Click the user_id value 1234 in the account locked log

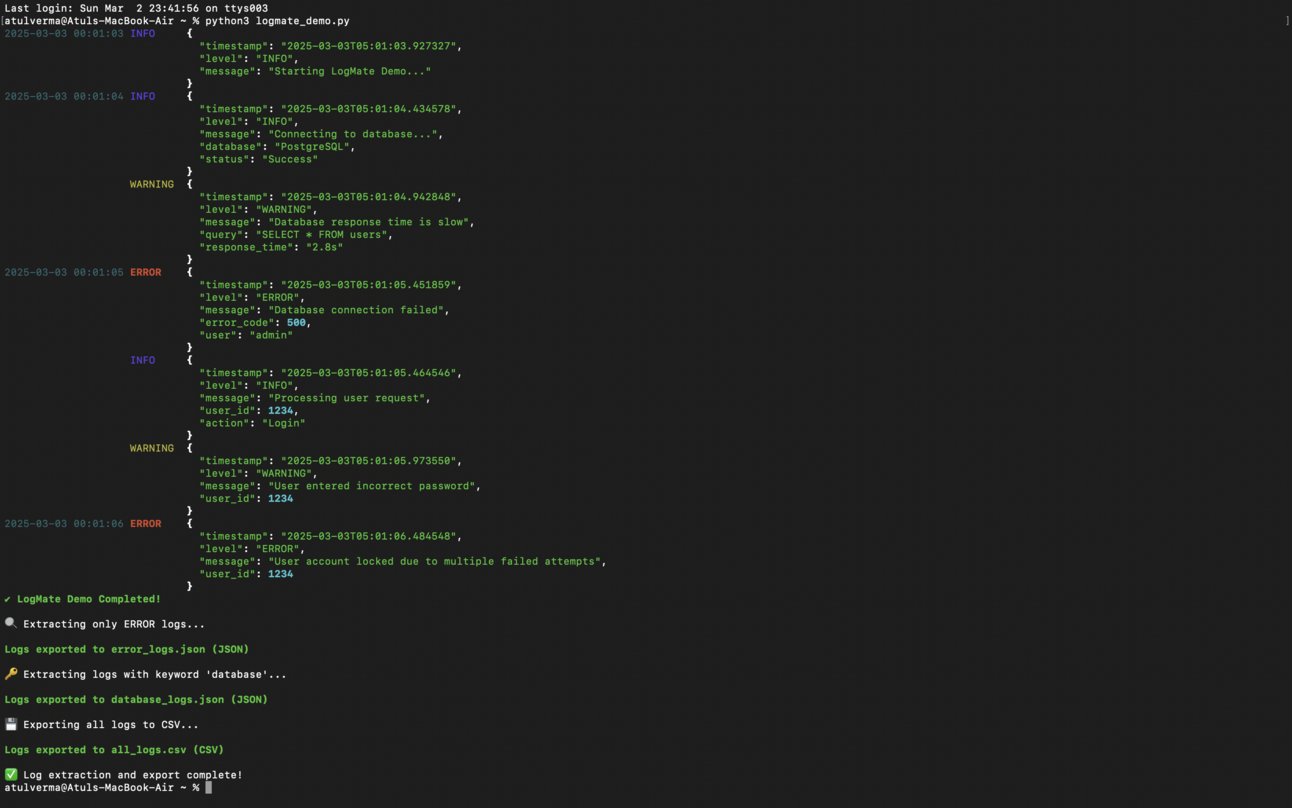(x=279, y=574)
